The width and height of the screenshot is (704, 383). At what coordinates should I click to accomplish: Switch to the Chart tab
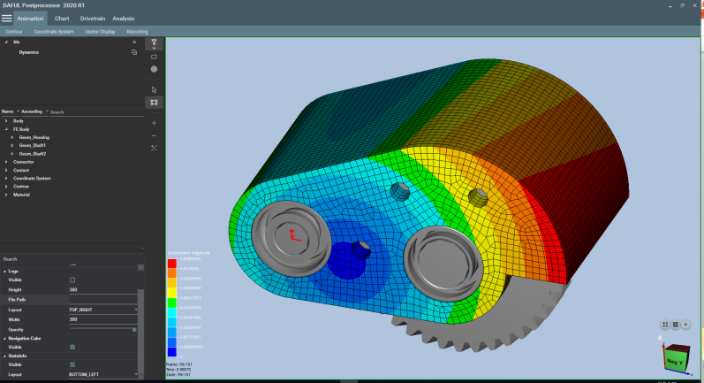(62, 18)
